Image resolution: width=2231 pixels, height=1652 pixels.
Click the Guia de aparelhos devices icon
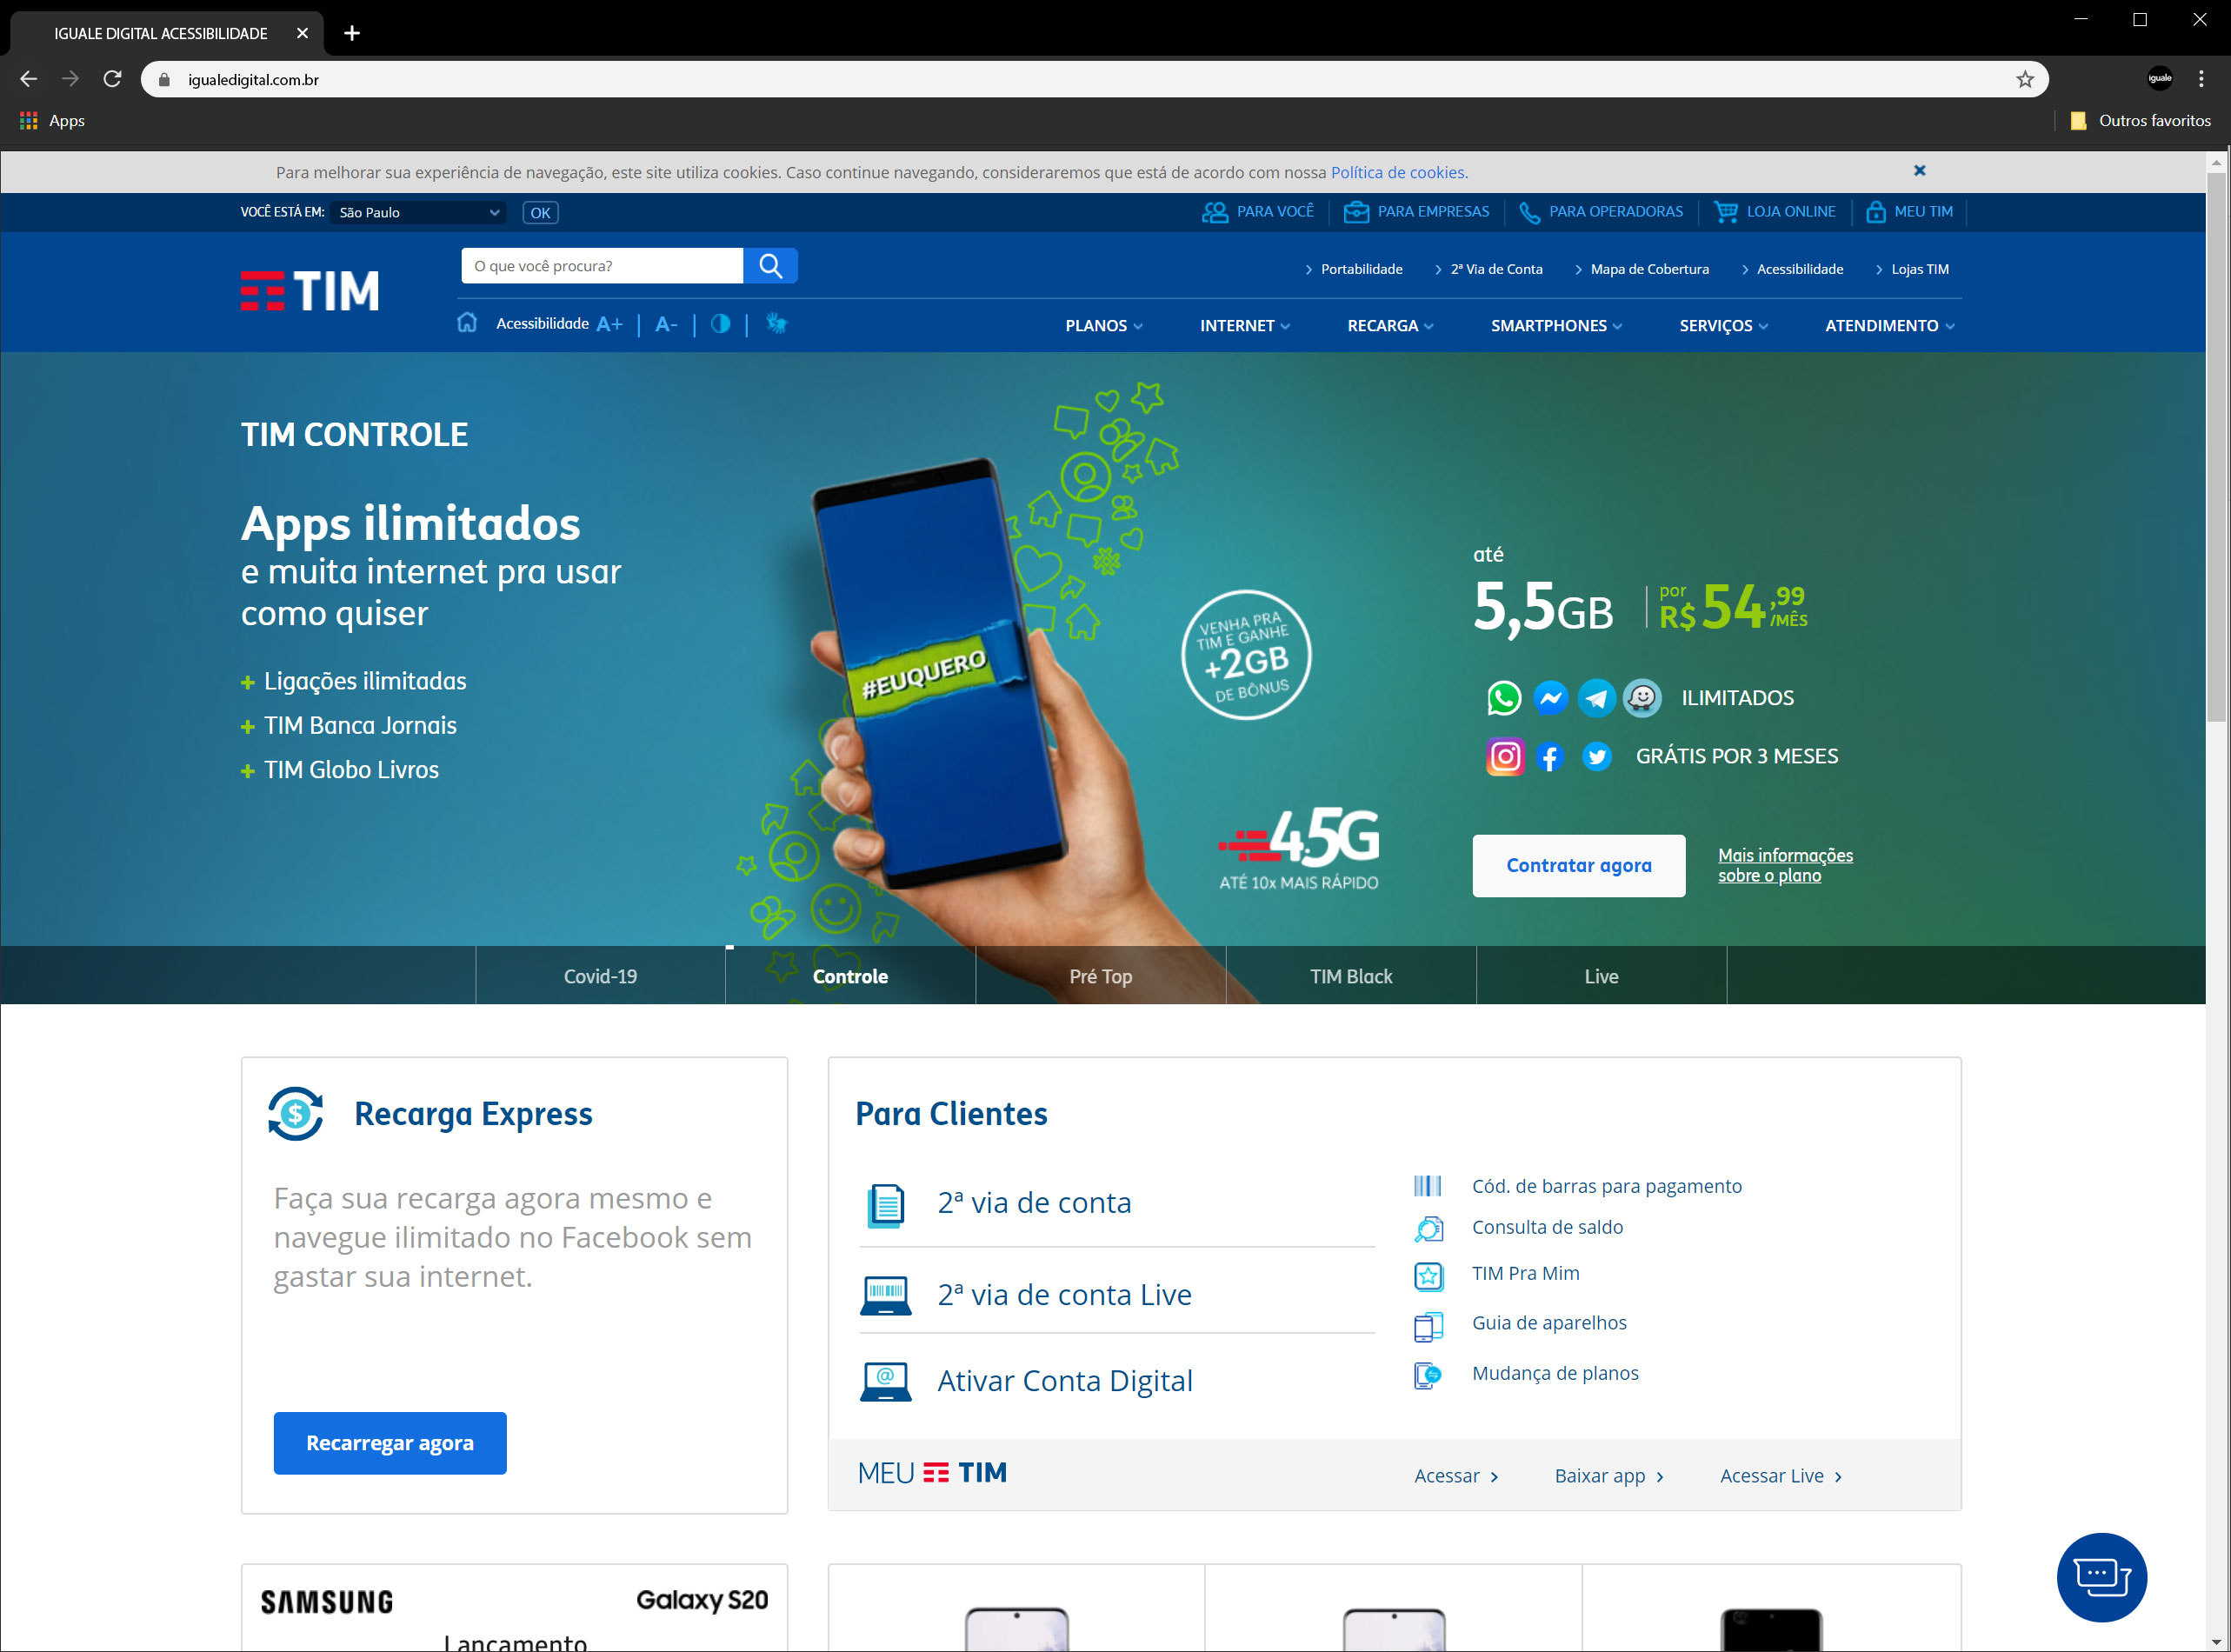coord(1428,1326)
